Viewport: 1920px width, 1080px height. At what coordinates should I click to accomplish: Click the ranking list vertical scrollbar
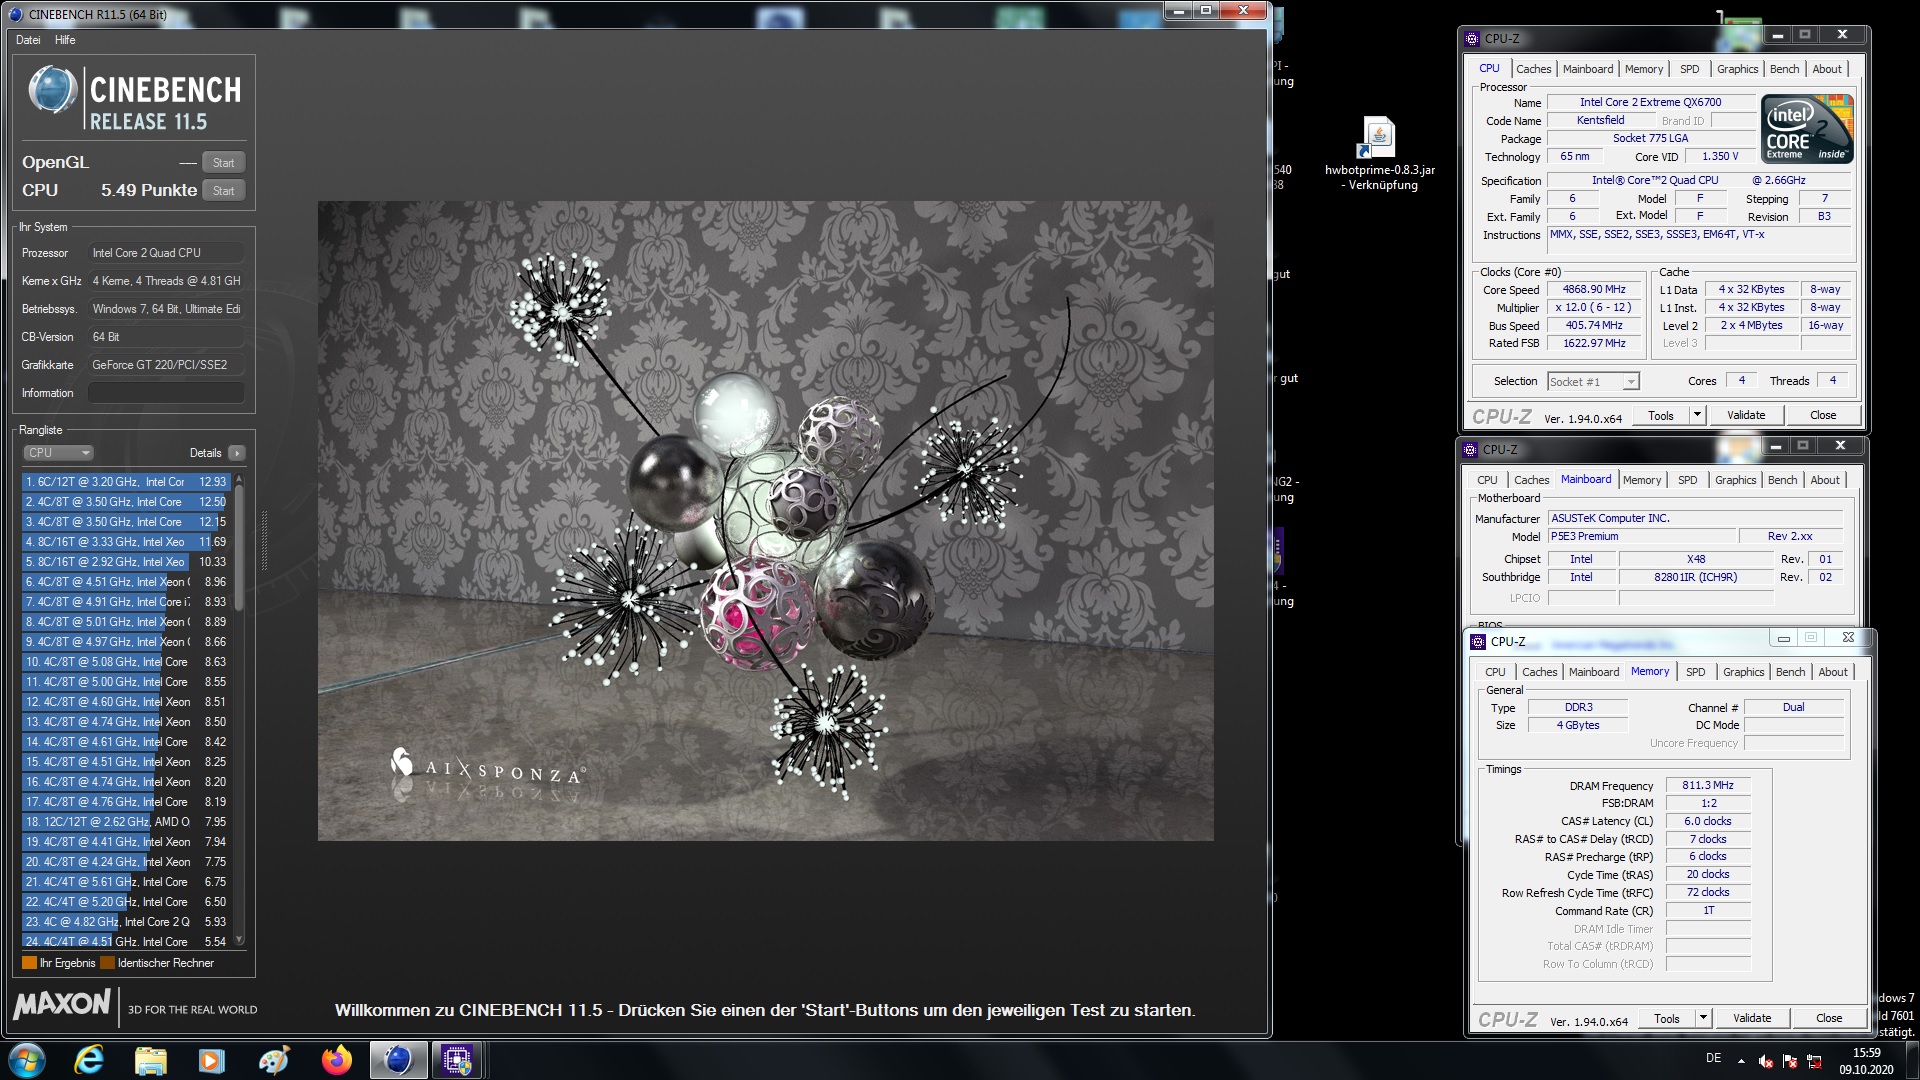coord(239,711)
